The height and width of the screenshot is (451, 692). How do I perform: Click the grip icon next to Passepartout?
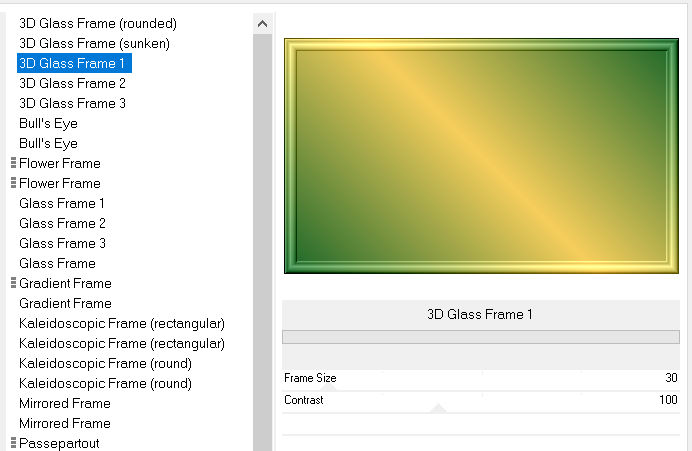click(x=13, y=443)
